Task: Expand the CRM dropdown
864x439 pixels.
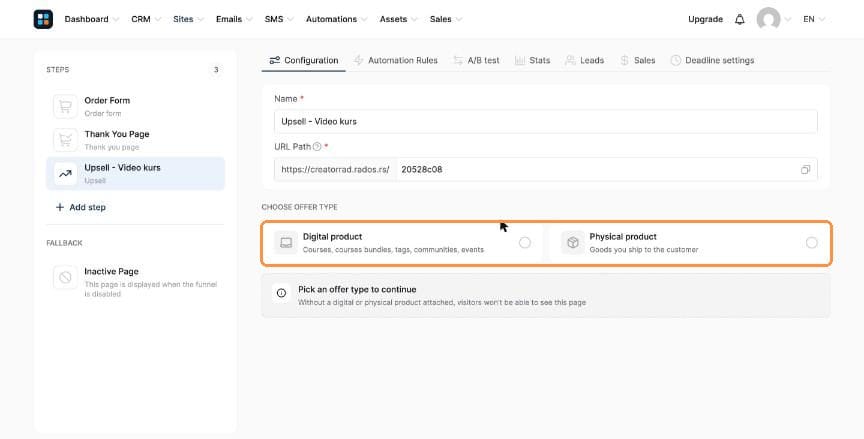Action: [145, 19]
